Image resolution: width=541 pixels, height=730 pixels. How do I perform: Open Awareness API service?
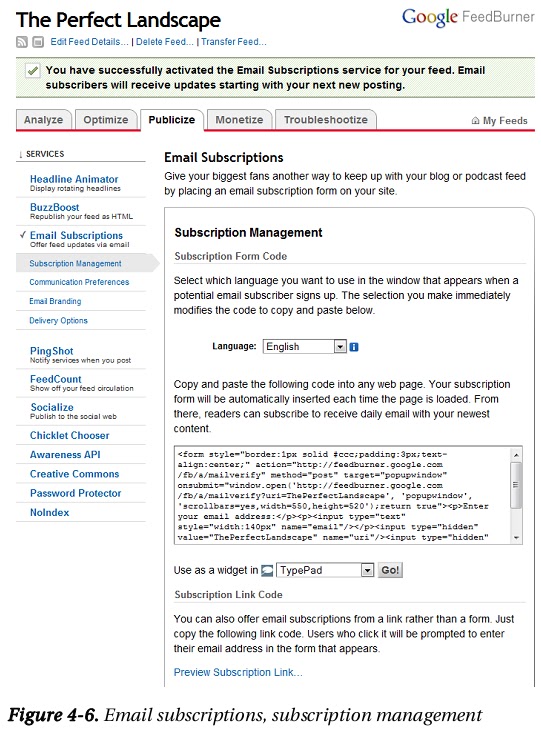click(65, 454)
